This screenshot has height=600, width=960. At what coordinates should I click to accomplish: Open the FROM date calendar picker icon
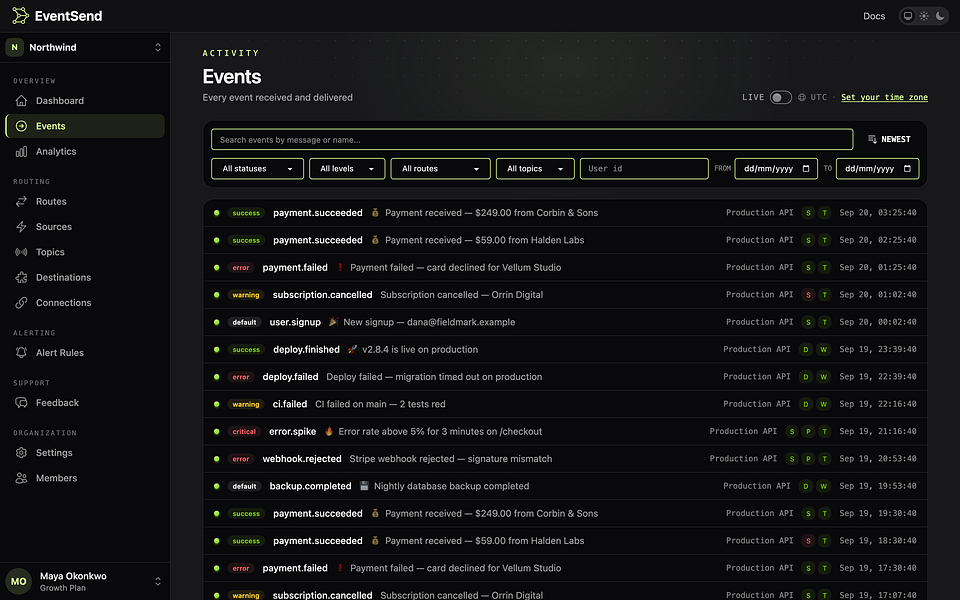pos(806,168)
